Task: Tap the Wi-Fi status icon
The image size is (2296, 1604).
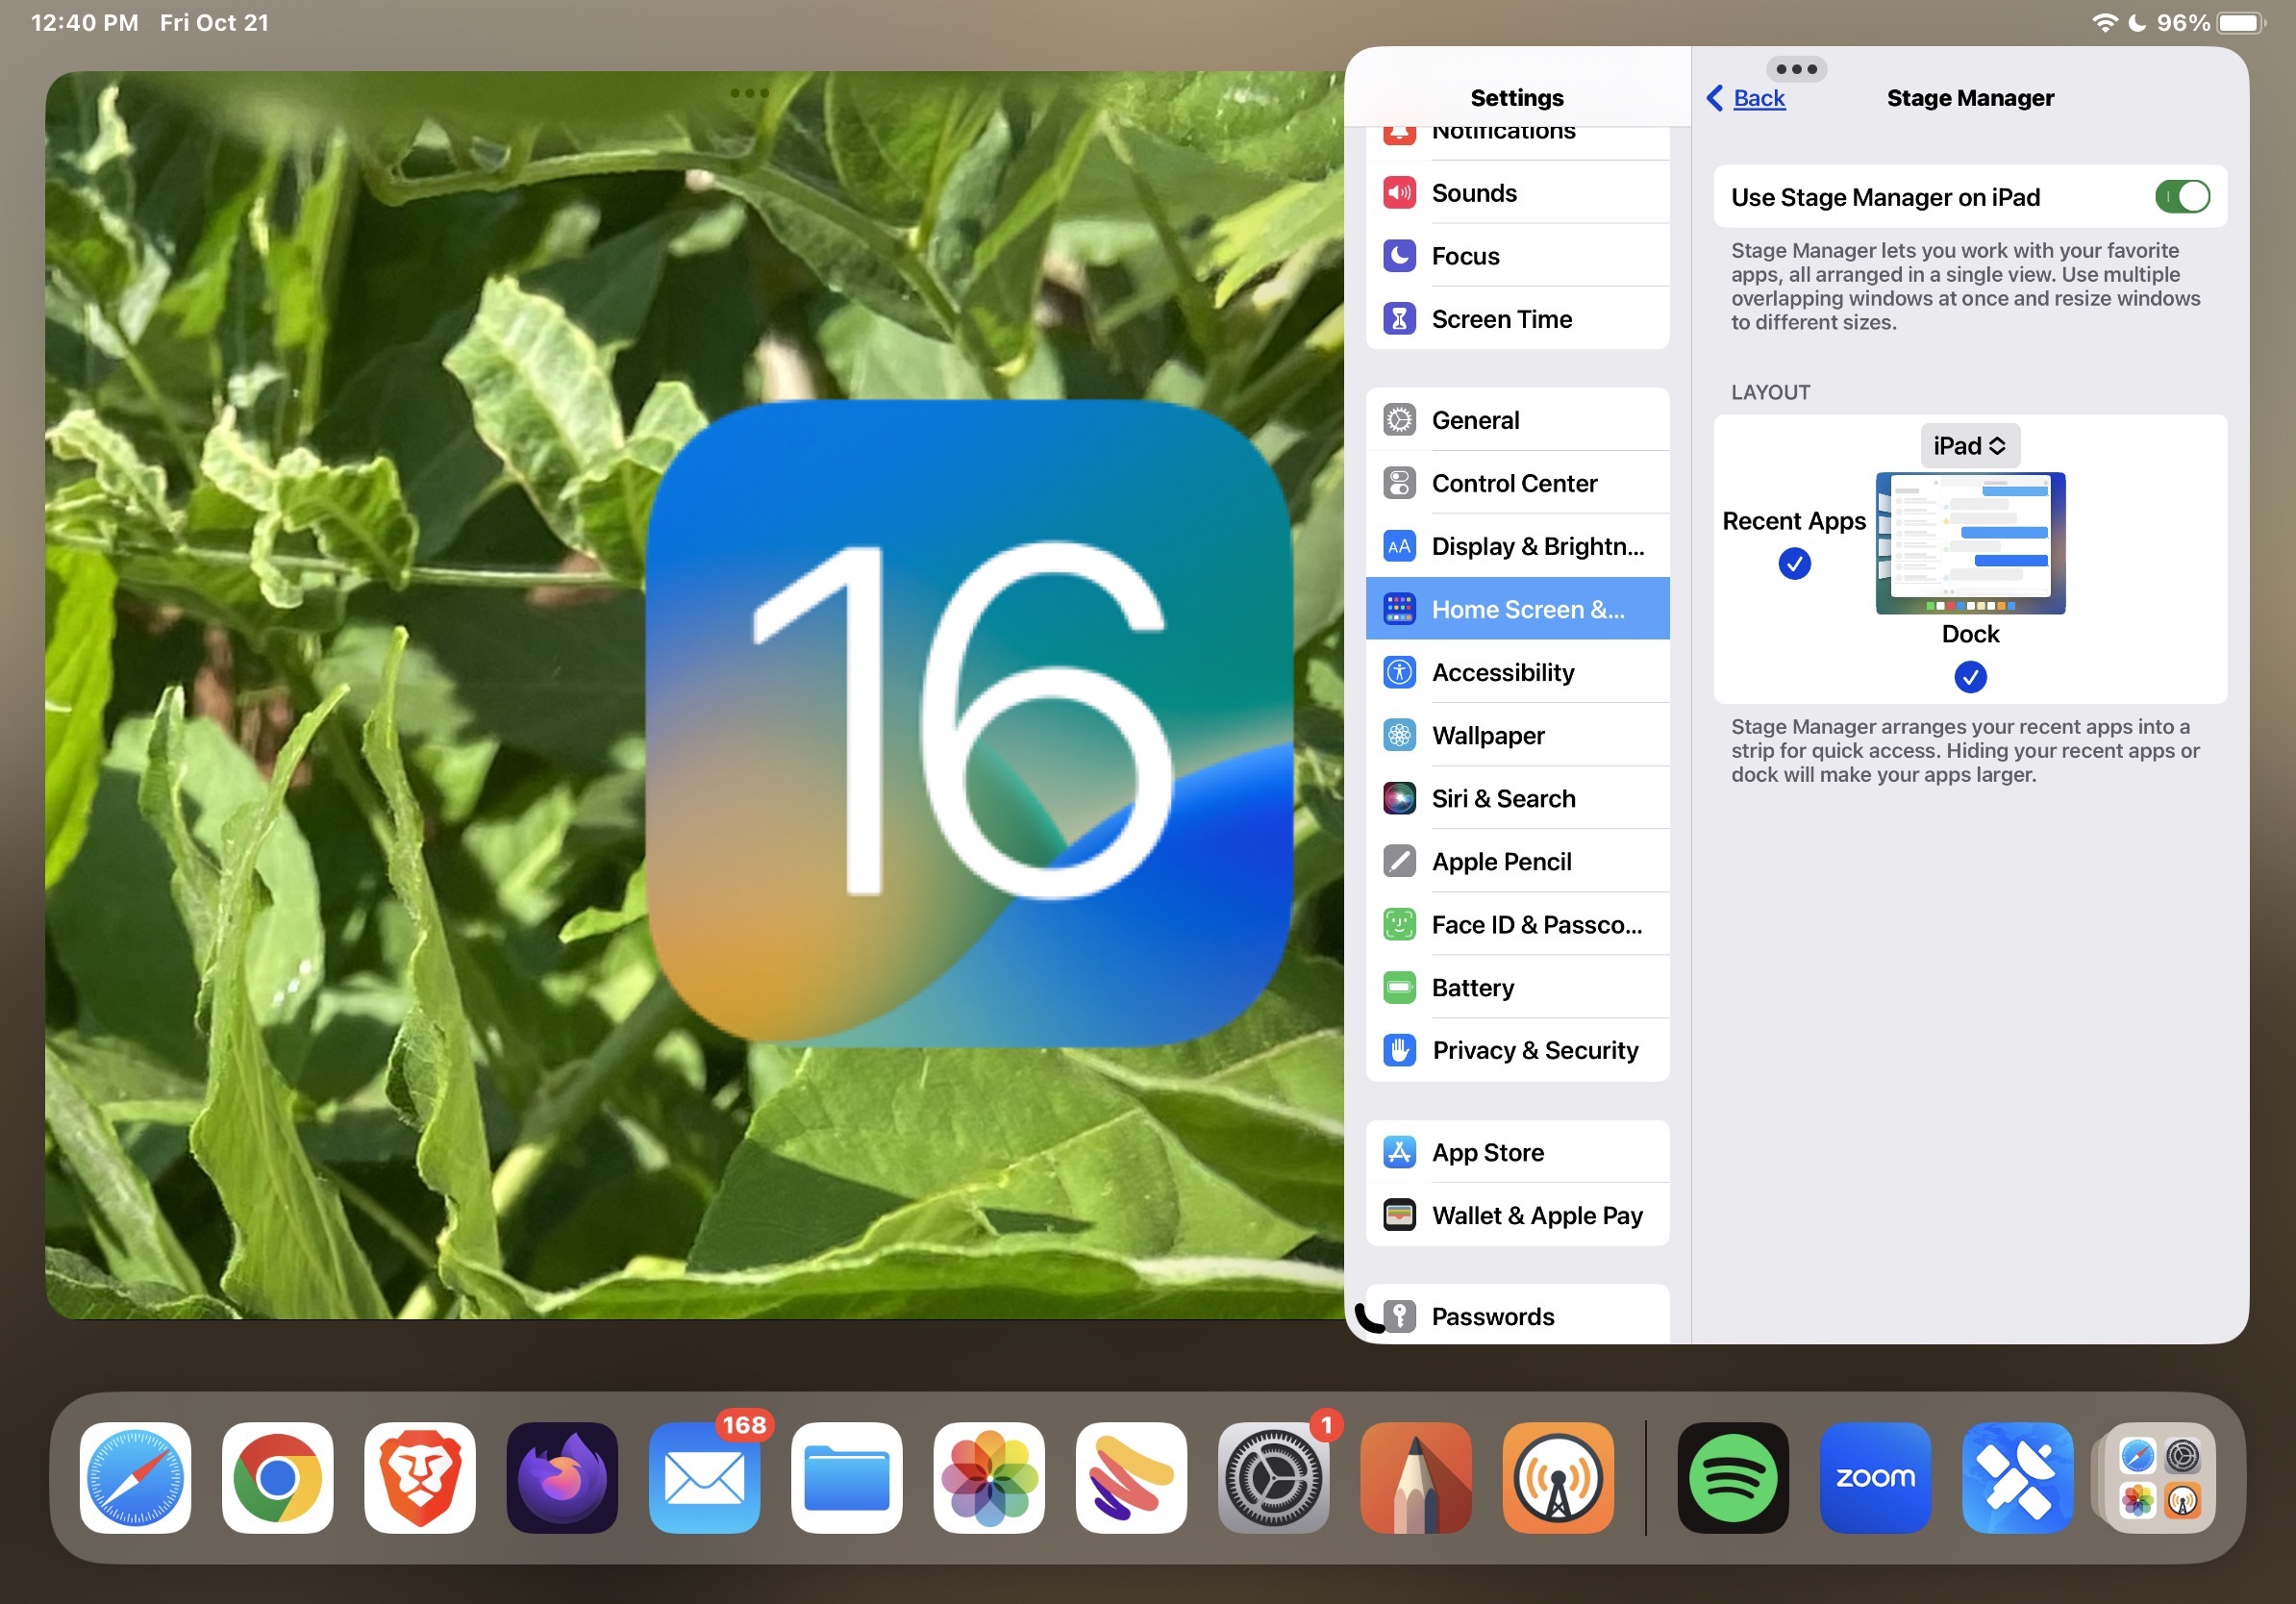Action: (x=2104, y=22)
